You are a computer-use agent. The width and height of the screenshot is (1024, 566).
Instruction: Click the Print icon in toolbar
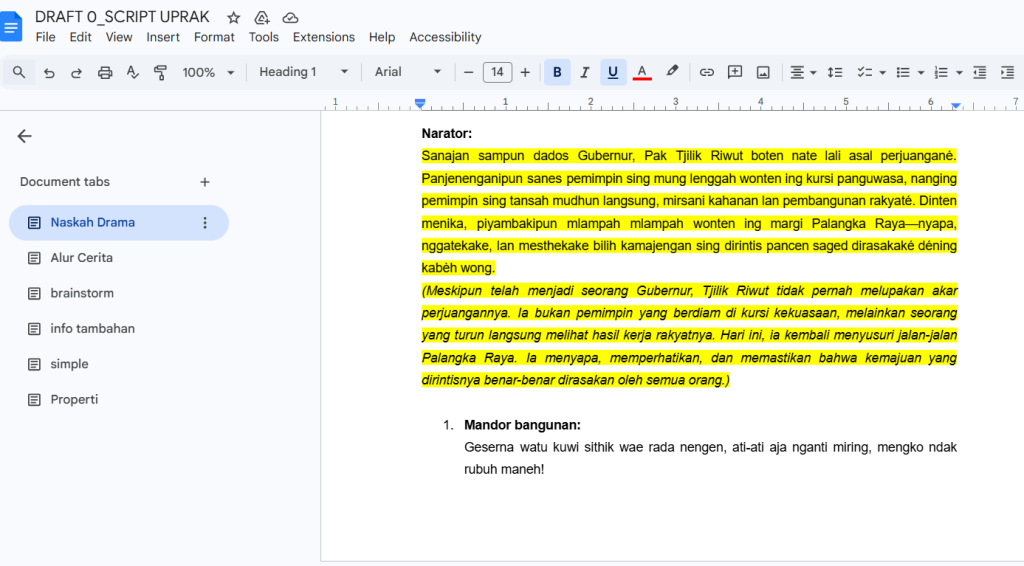105,72
